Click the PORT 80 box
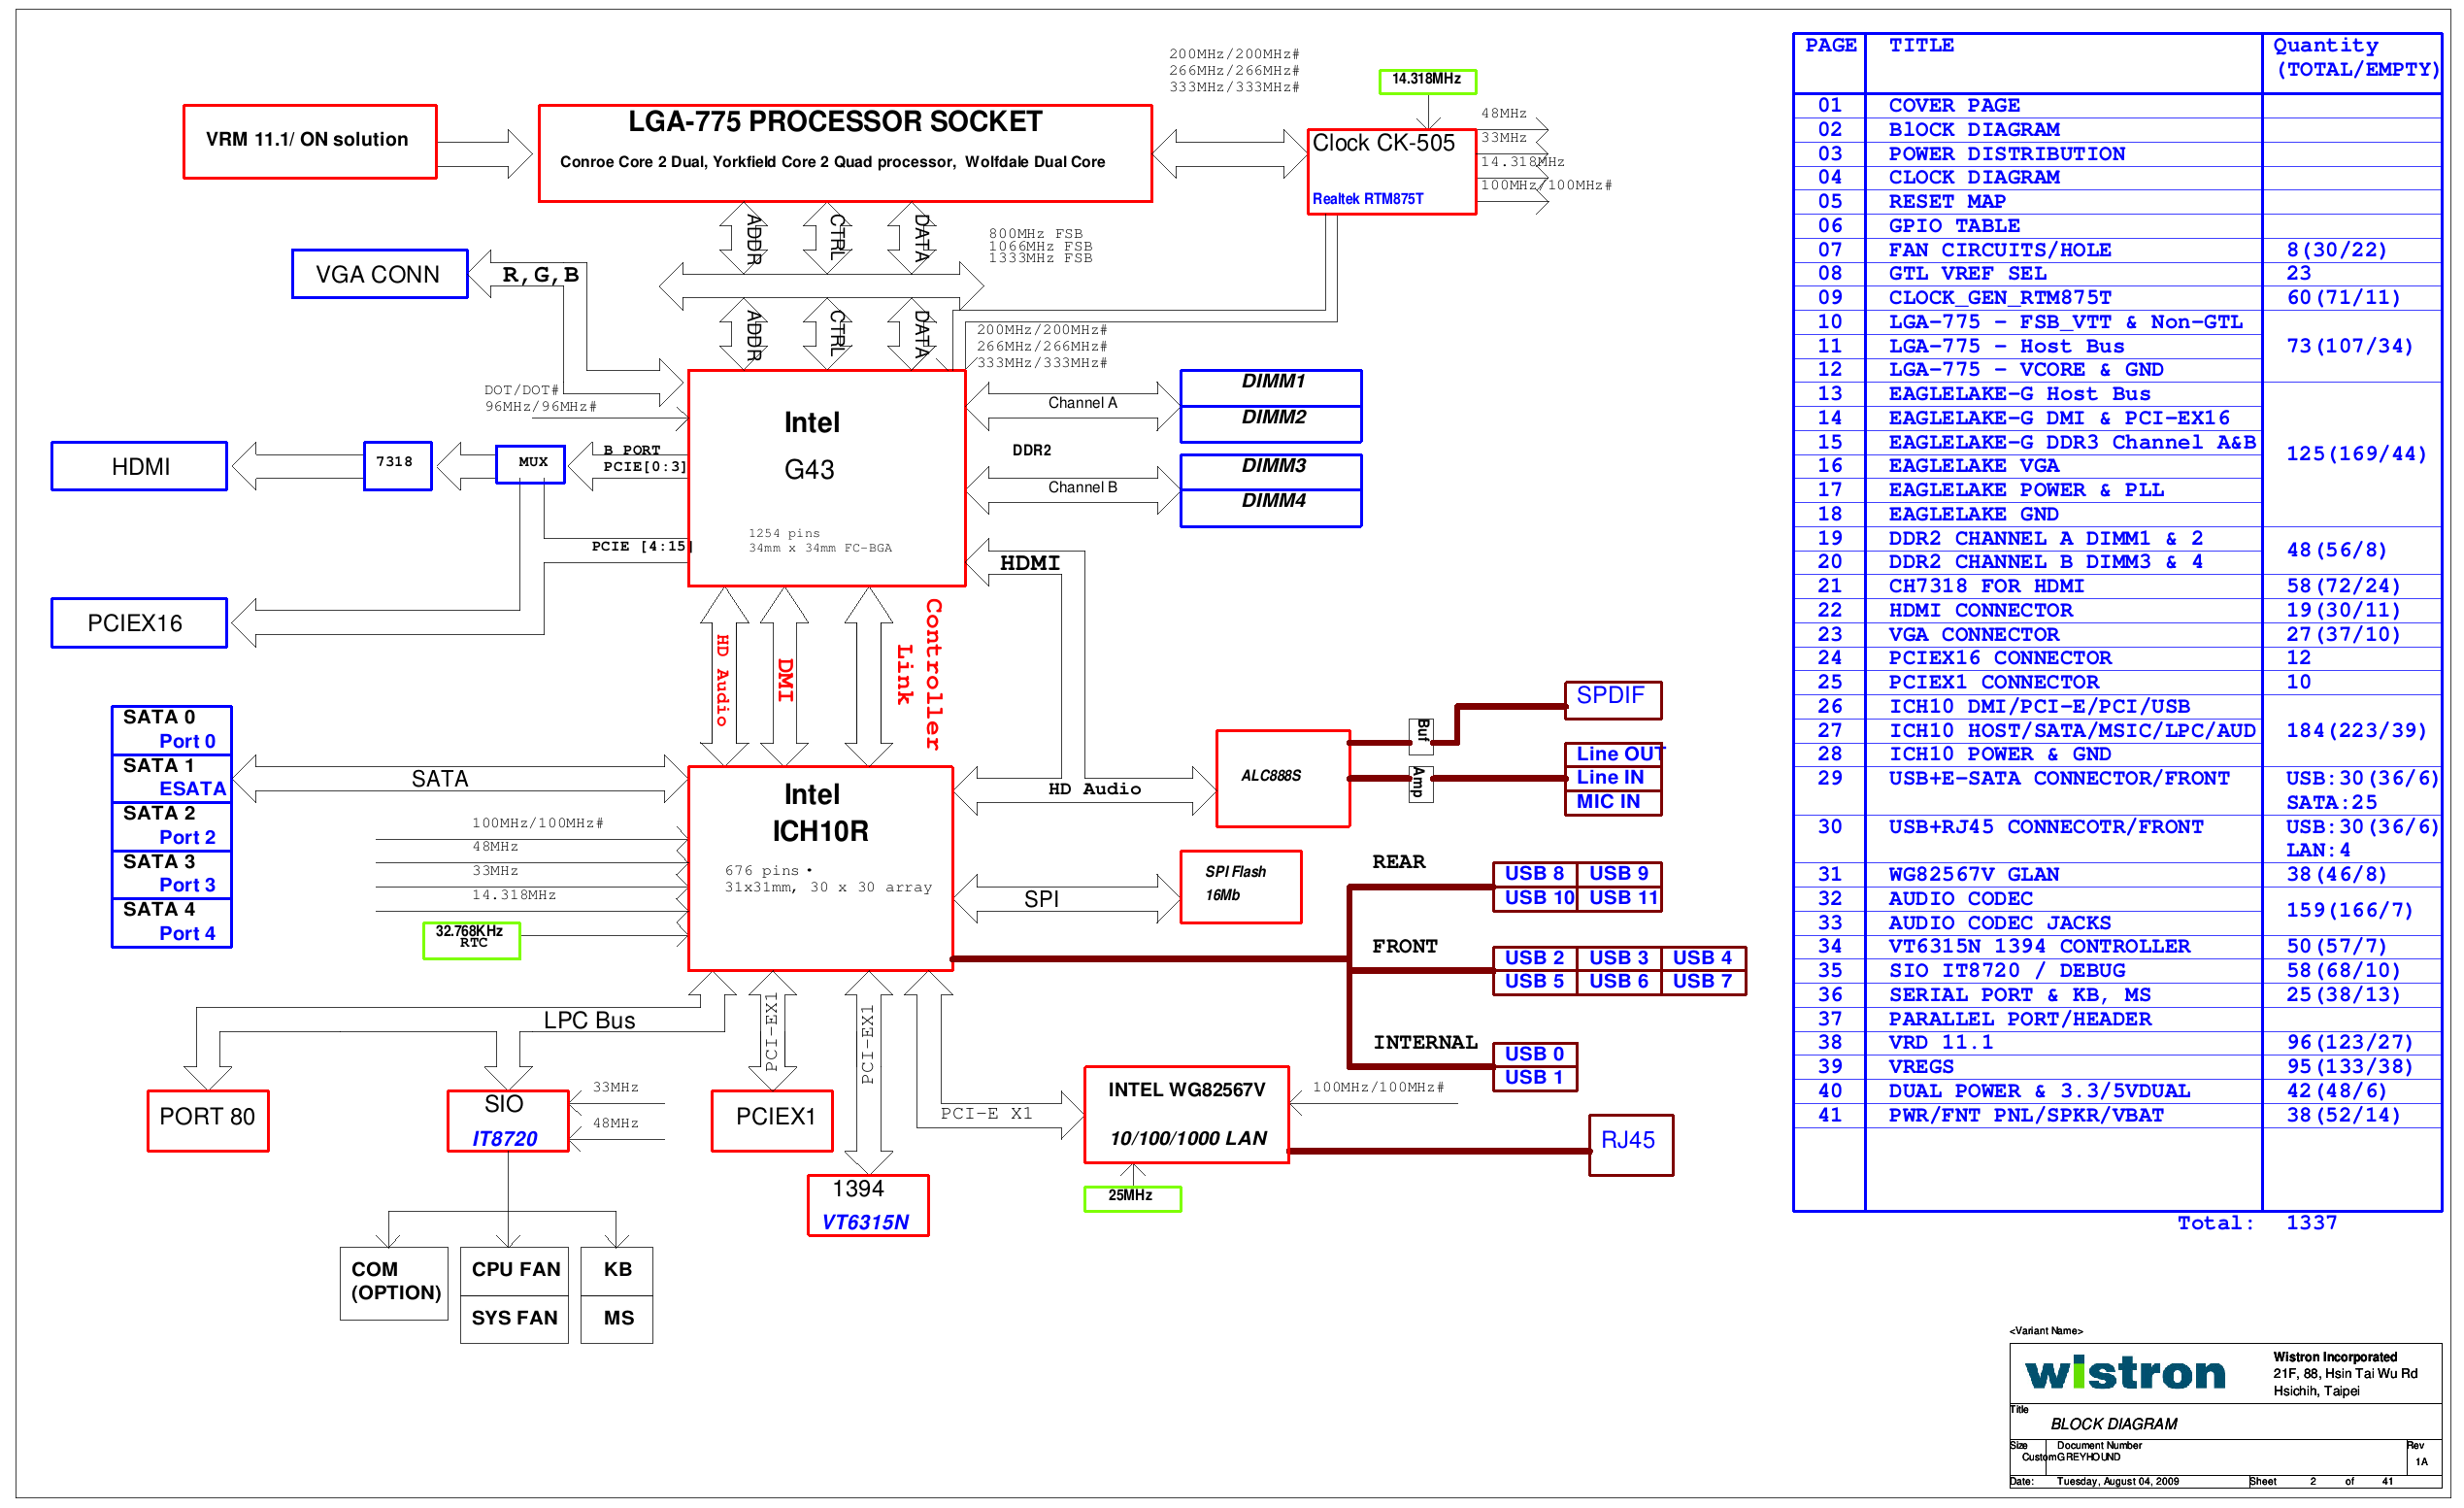The image size is (2464, 1508). (x=208, y=1121)
